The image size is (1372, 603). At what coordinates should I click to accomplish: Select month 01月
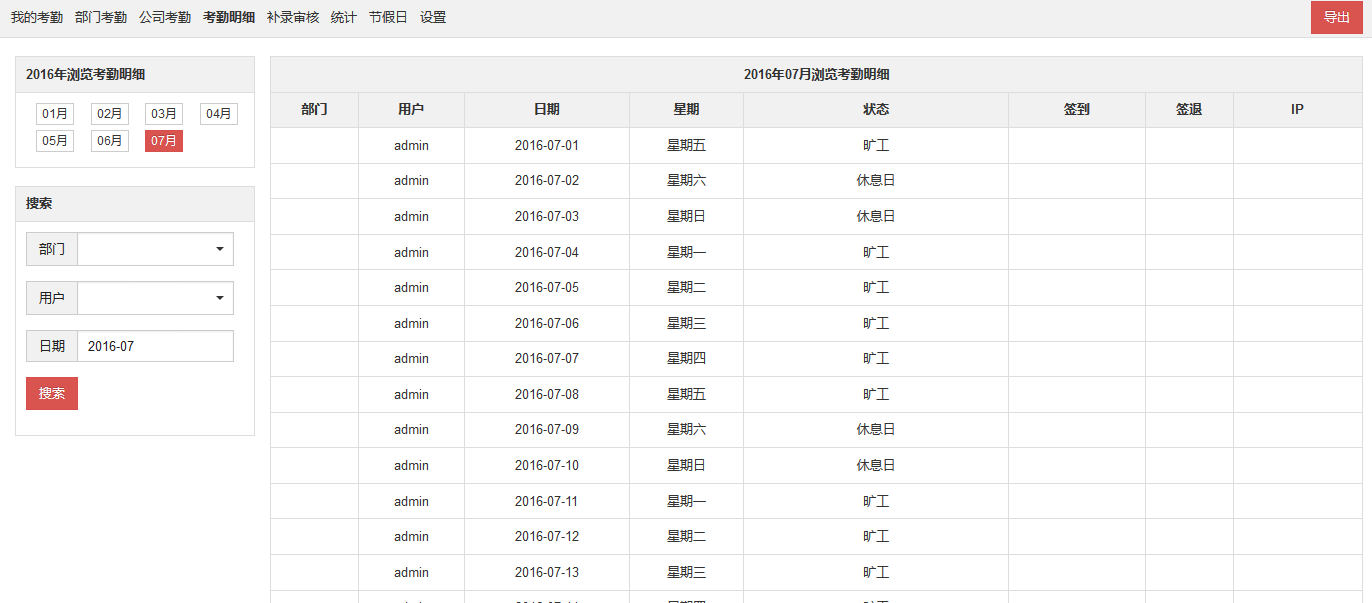(x=55, y=114)
